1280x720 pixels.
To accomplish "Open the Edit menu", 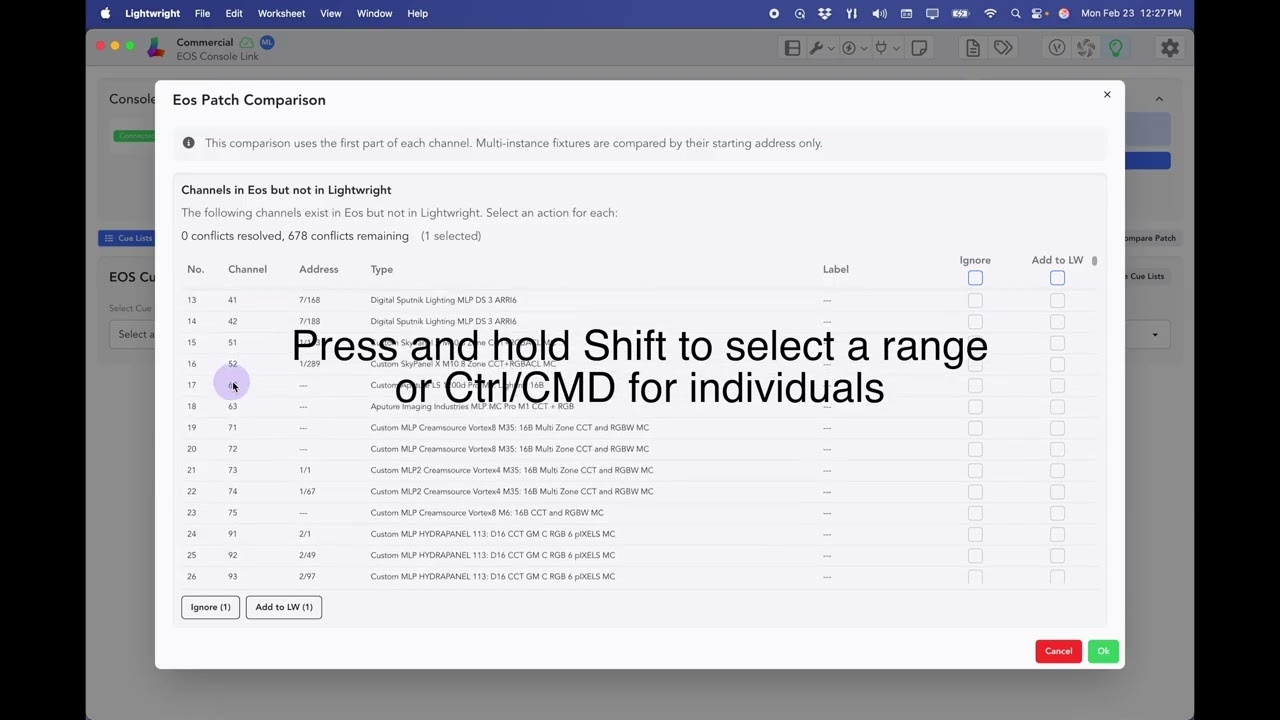I will [x=234, y=13].
